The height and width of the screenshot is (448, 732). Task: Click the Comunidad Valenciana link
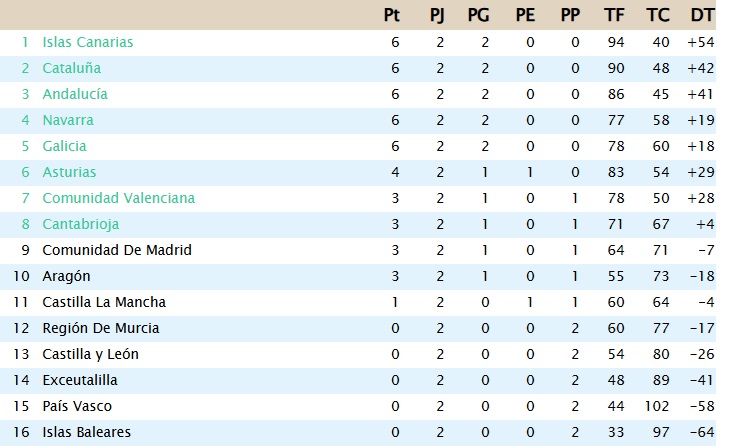(x=118, y=198)
